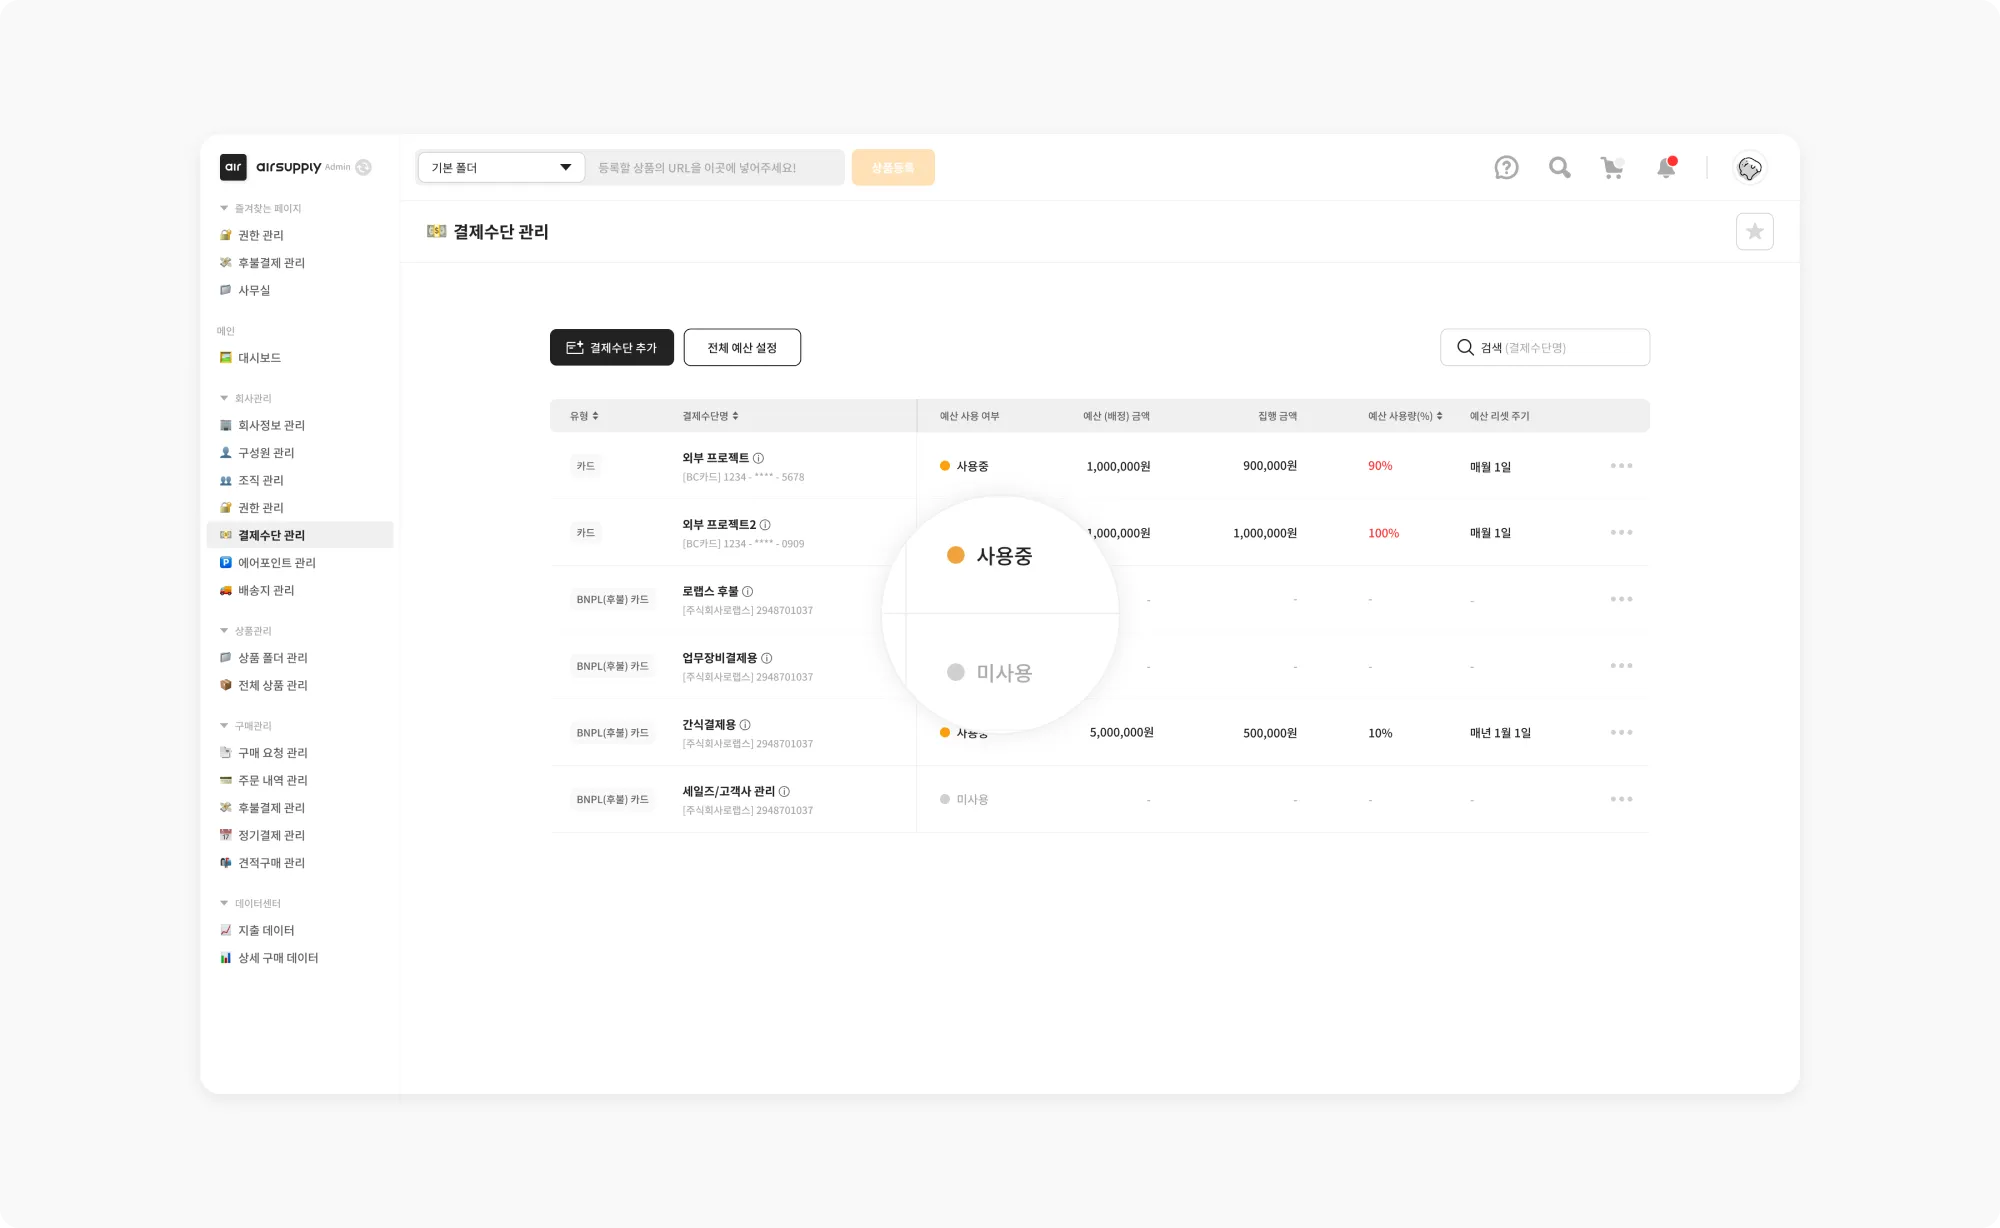Open the help question mark icon
The height and width of the screenshot is (1228, 2000).
[x=1506, y=168]
